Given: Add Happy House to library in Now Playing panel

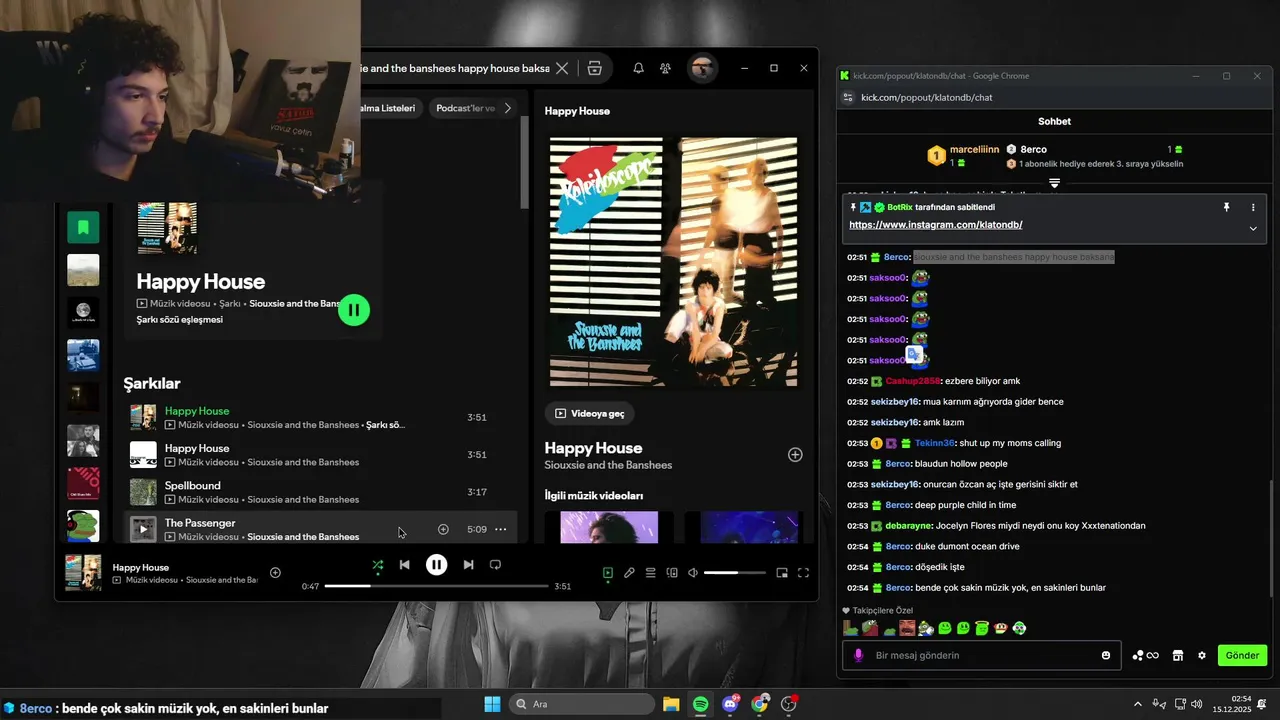Looking at the screenshot, I should (795, 455).
